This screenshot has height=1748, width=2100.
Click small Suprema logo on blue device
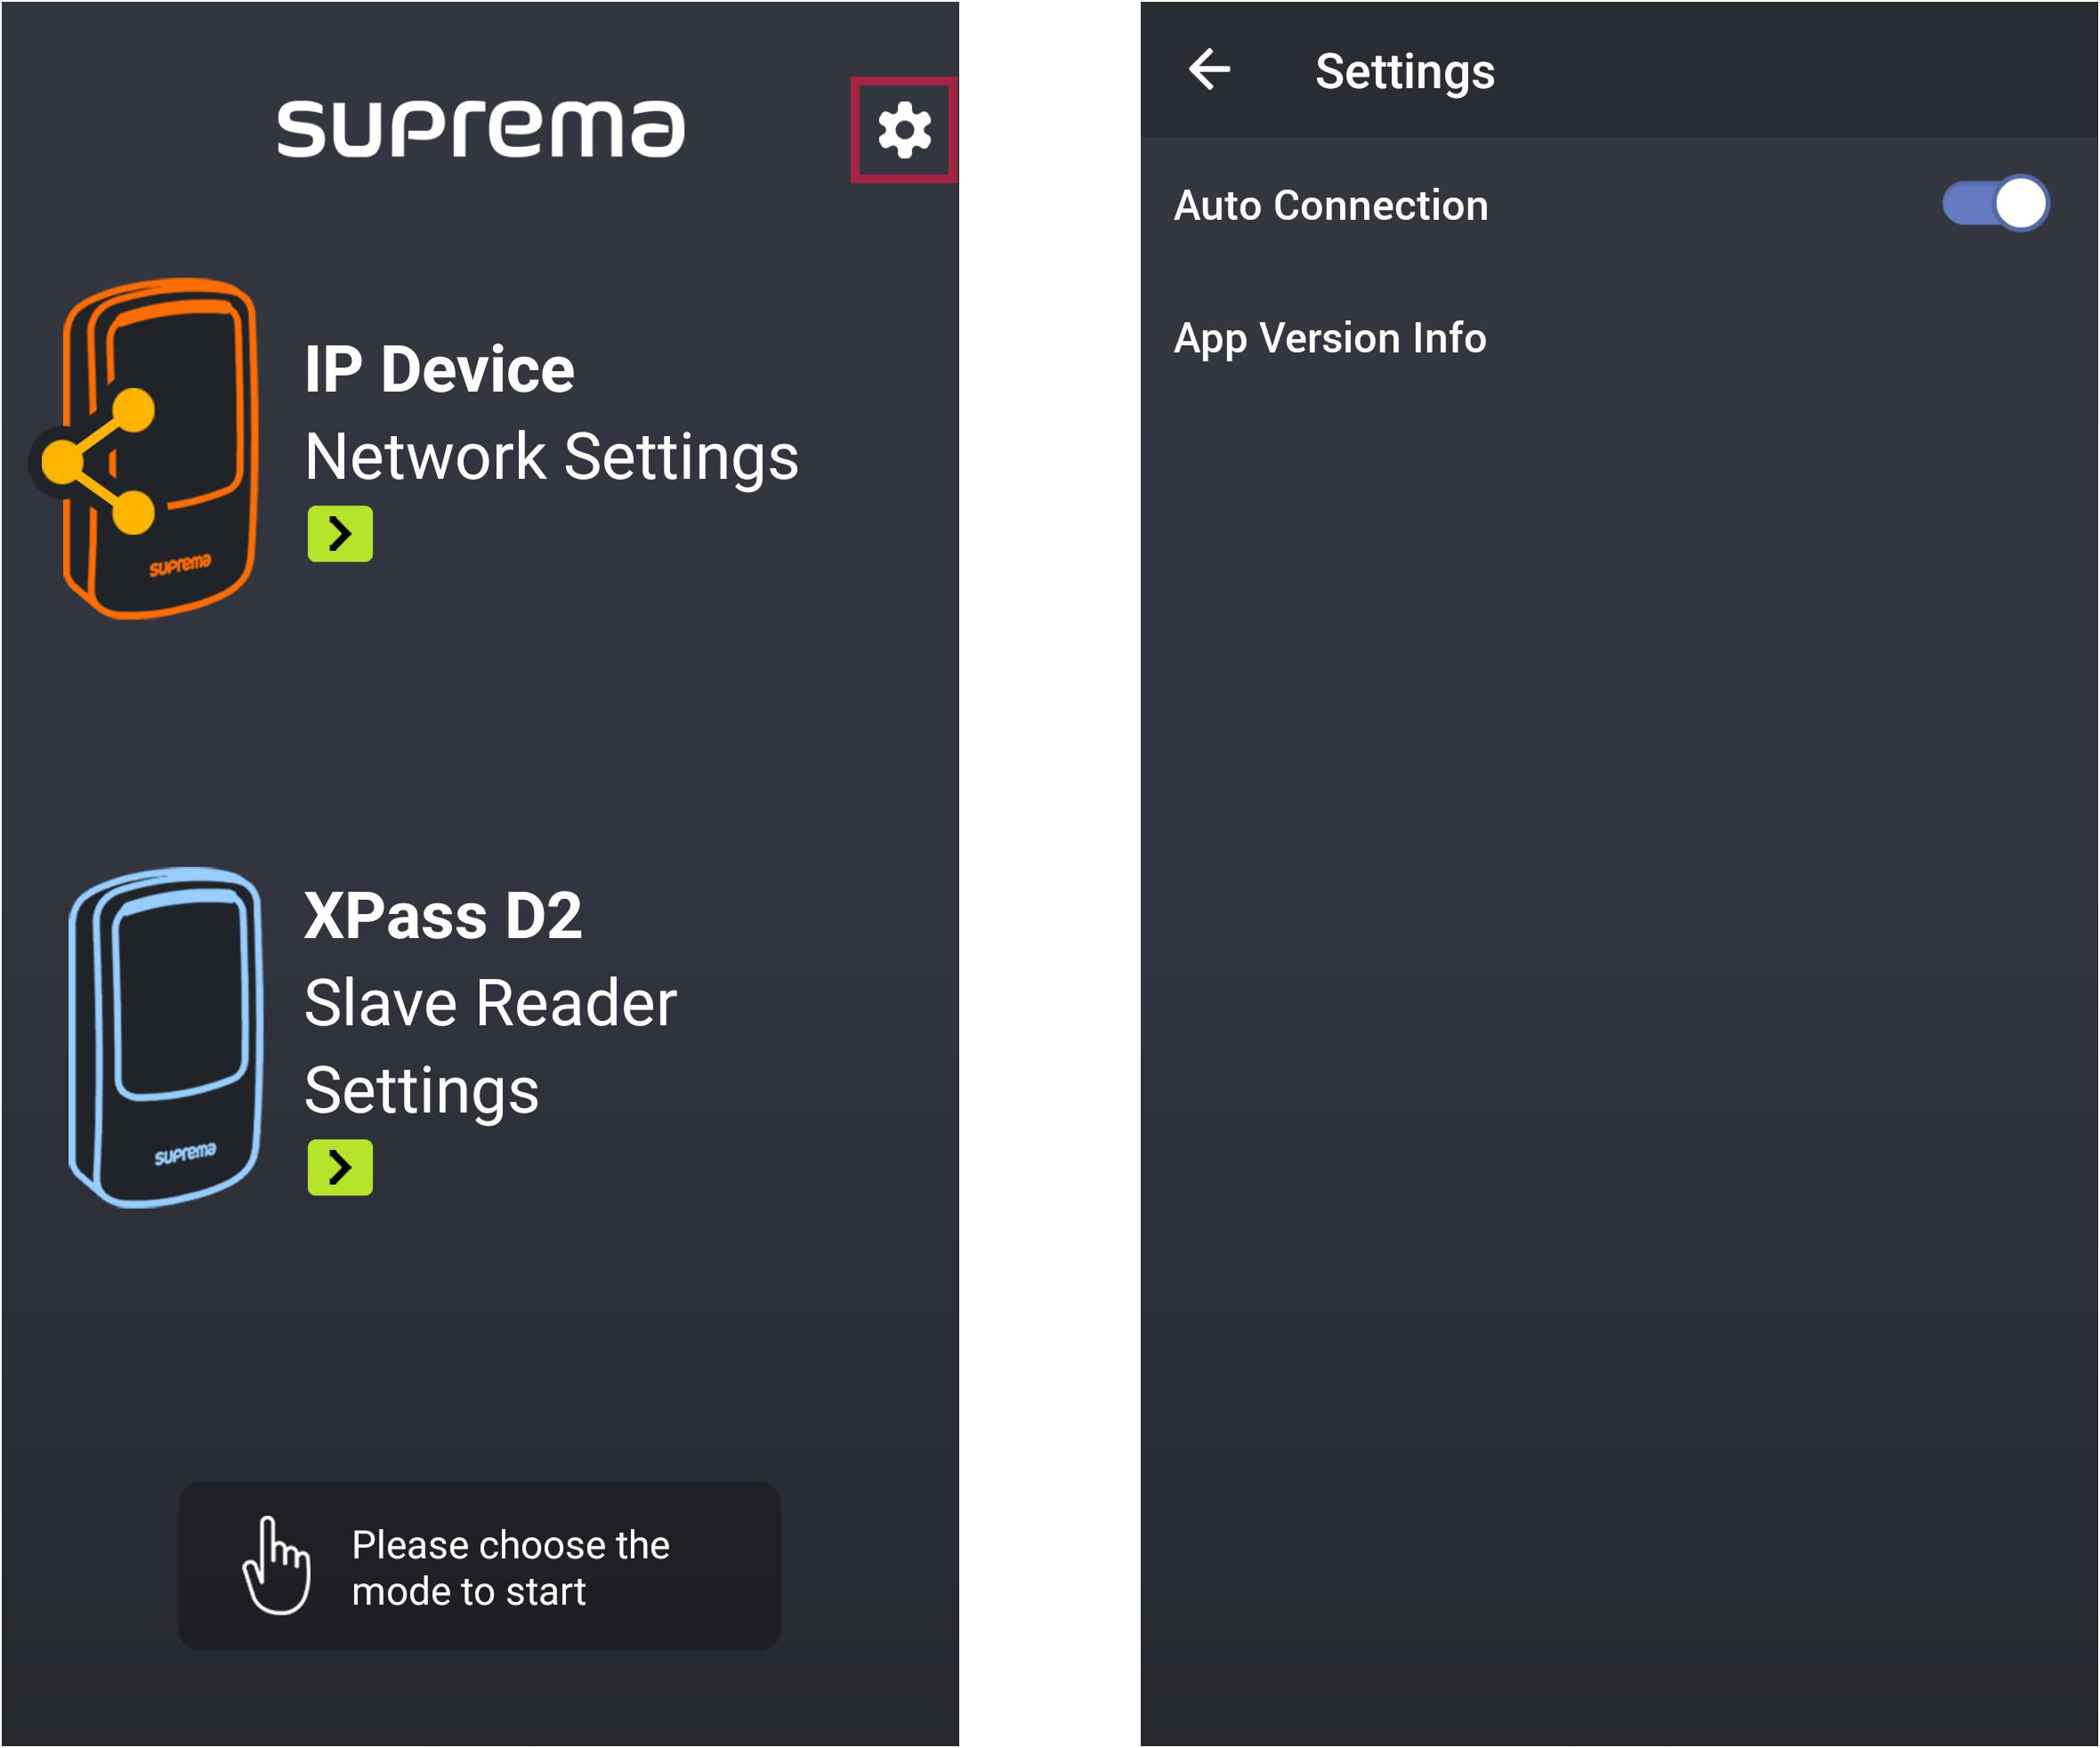click(185, 1155)
